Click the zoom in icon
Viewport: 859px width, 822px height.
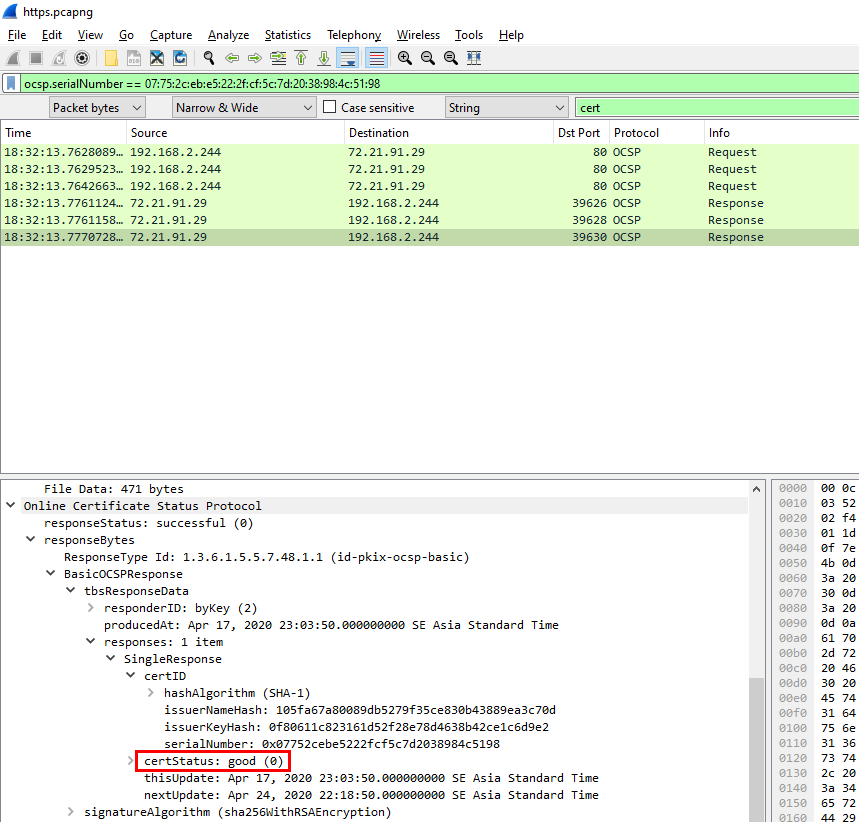(405, 58)
